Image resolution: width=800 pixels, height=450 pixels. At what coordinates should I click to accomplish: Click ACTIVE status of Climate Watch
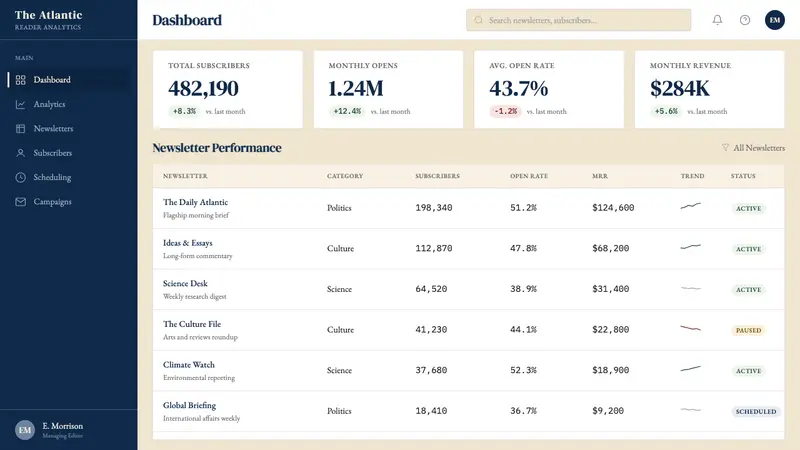748,371
